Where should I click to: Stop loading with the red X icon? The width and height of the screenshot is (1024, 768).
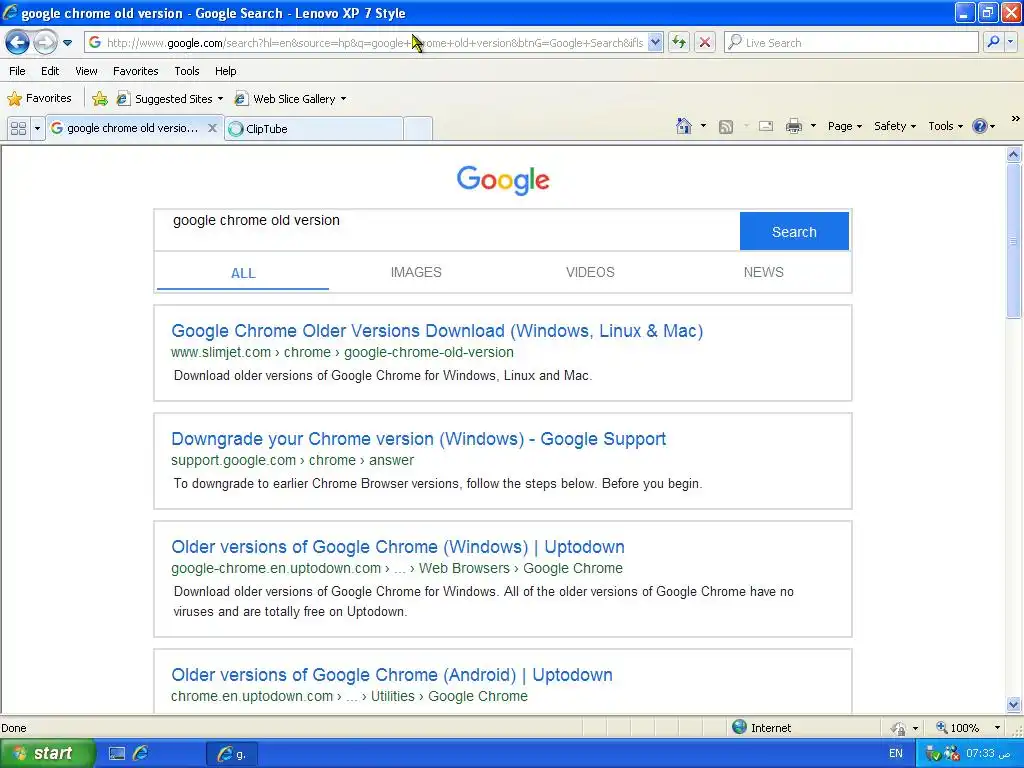(x=705, y=43)
